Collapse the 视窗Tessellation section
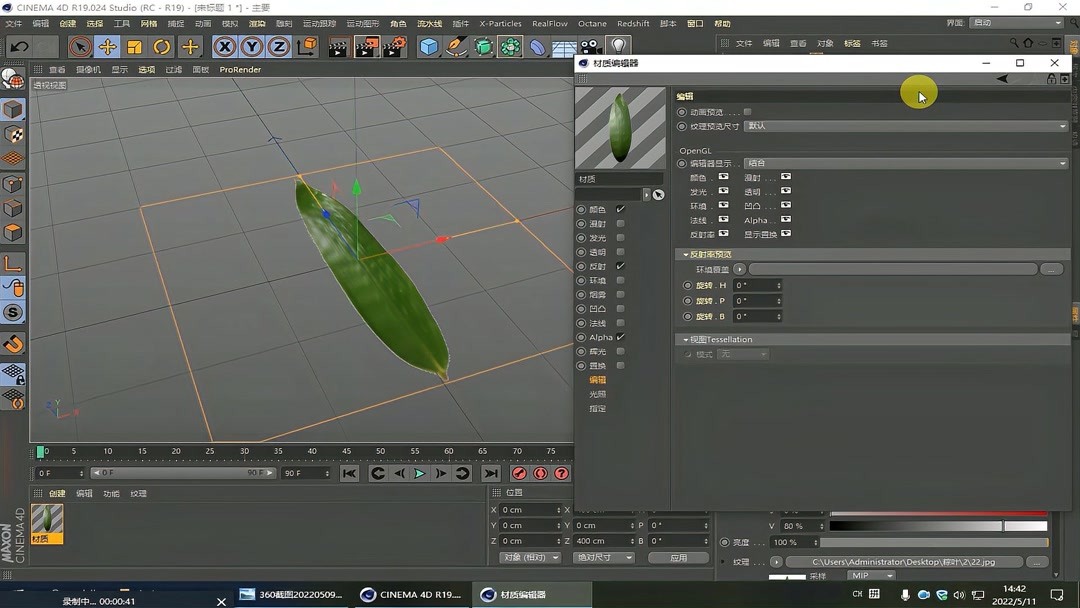 686,339
